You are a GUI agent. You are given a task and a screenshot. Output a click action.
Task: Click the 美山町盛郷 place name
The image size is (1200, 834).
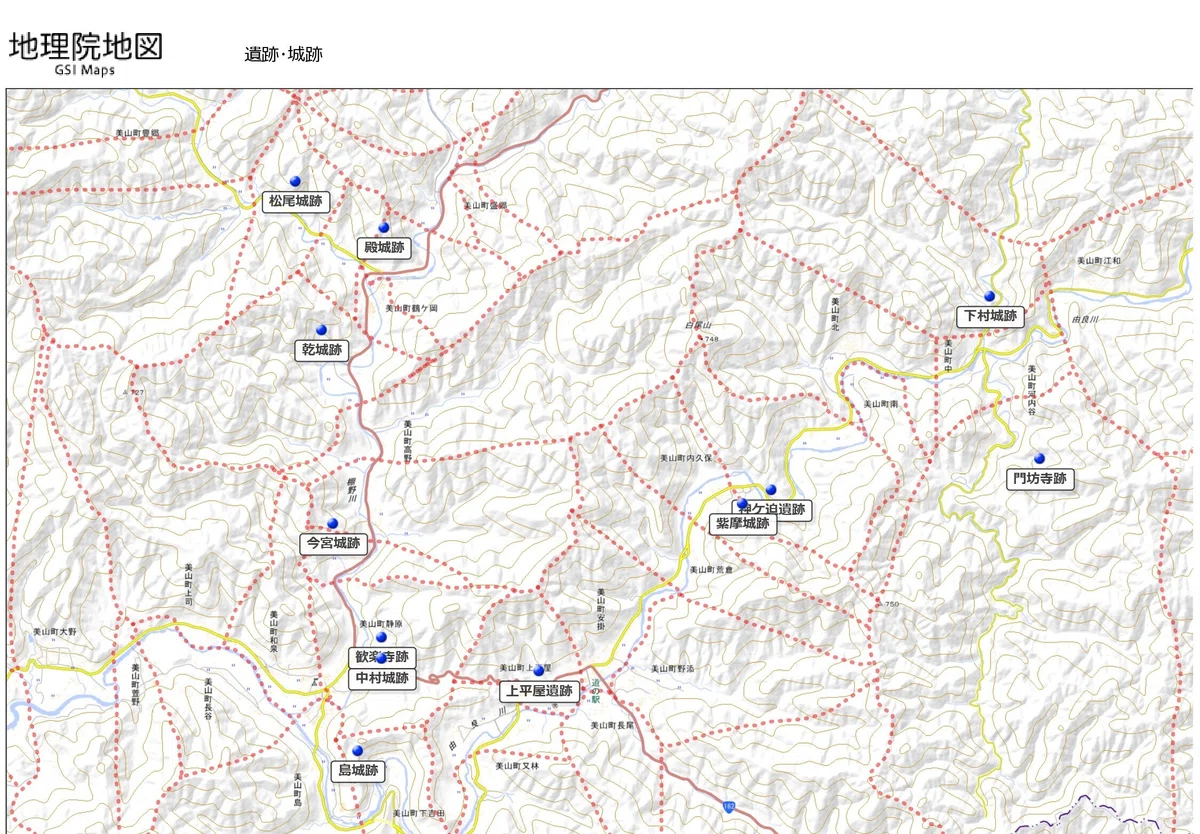(486, 205)
